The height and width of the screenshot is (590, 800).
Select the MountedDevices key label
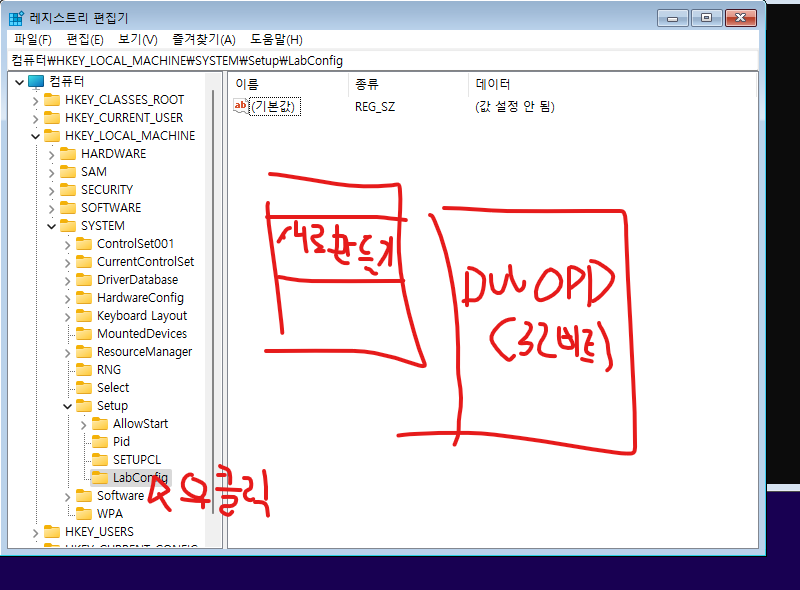pyautogui.click(x=142, y=334)
